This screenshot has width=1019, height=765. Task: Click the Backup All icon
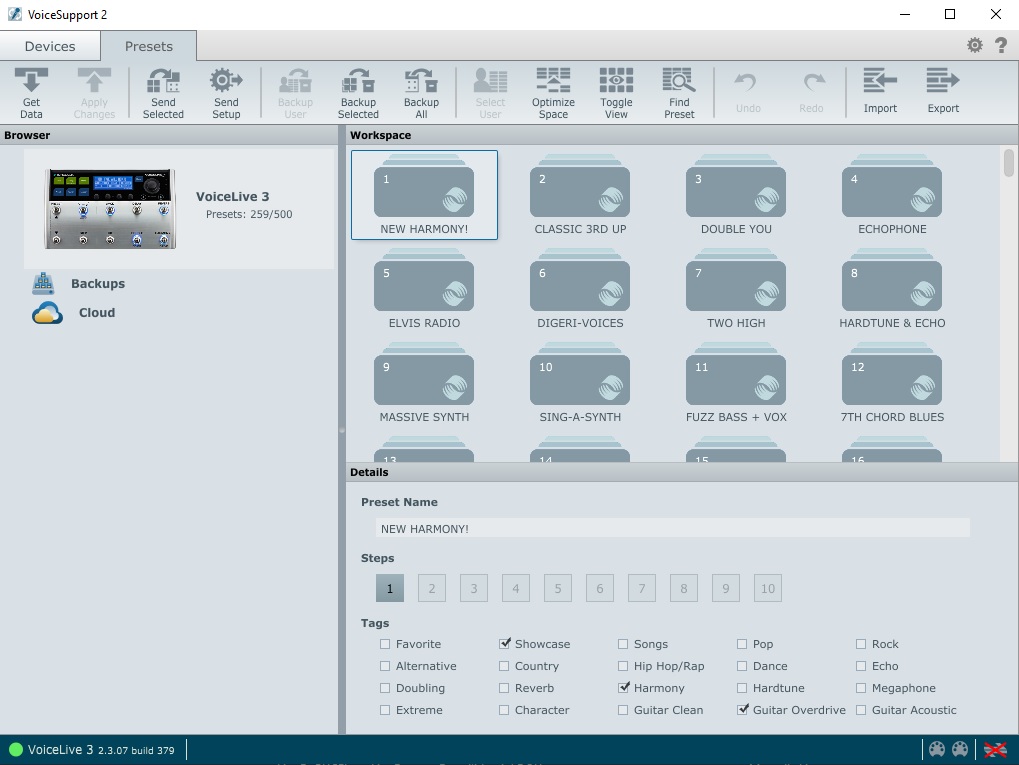pyautogui.click(x=421, y=93)
